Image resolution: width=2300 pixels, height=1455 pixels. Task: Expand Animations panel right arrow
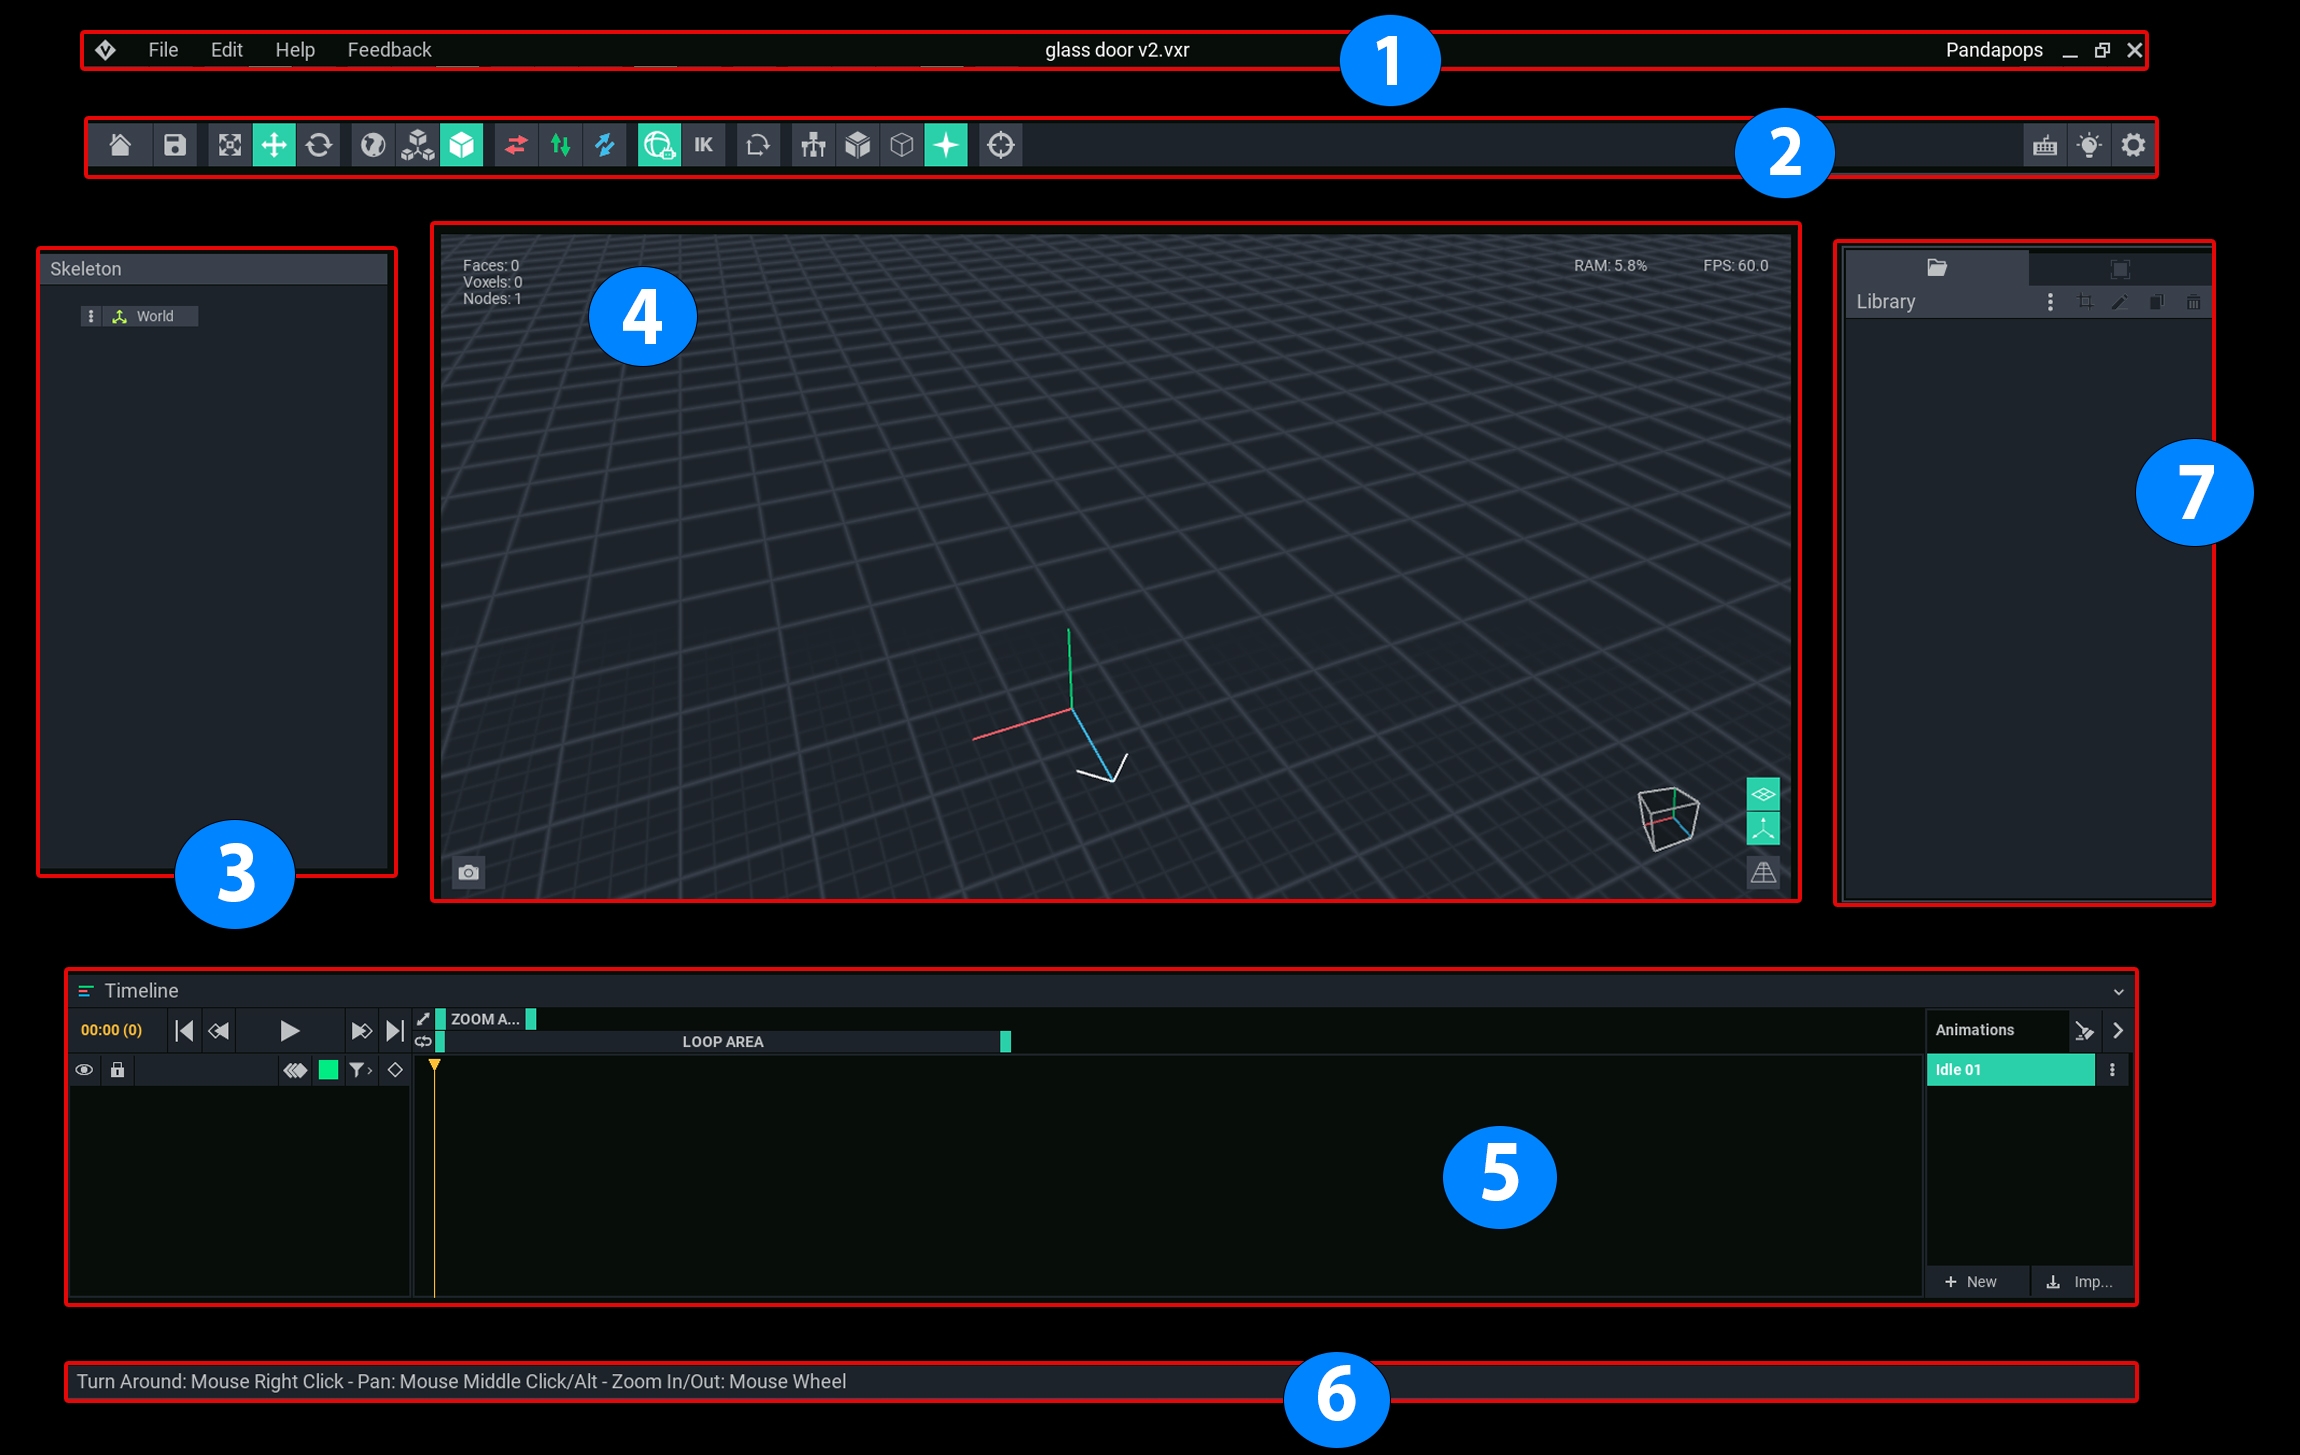(x=2118, y=1030)
